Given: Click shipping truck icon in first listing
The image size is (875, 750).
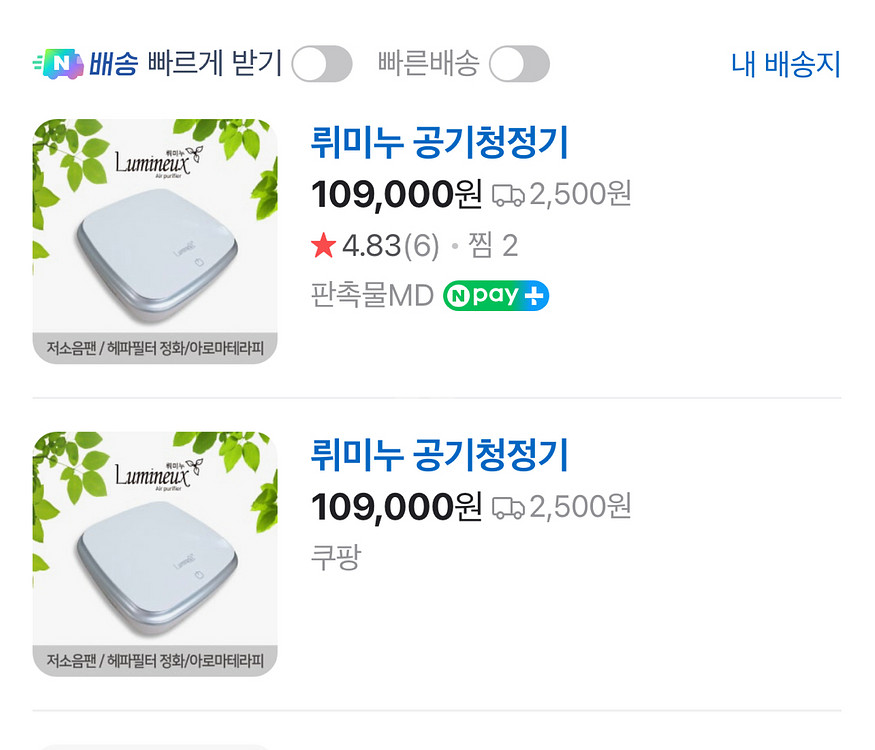Looking at the screenshot, I should point(508,195).
